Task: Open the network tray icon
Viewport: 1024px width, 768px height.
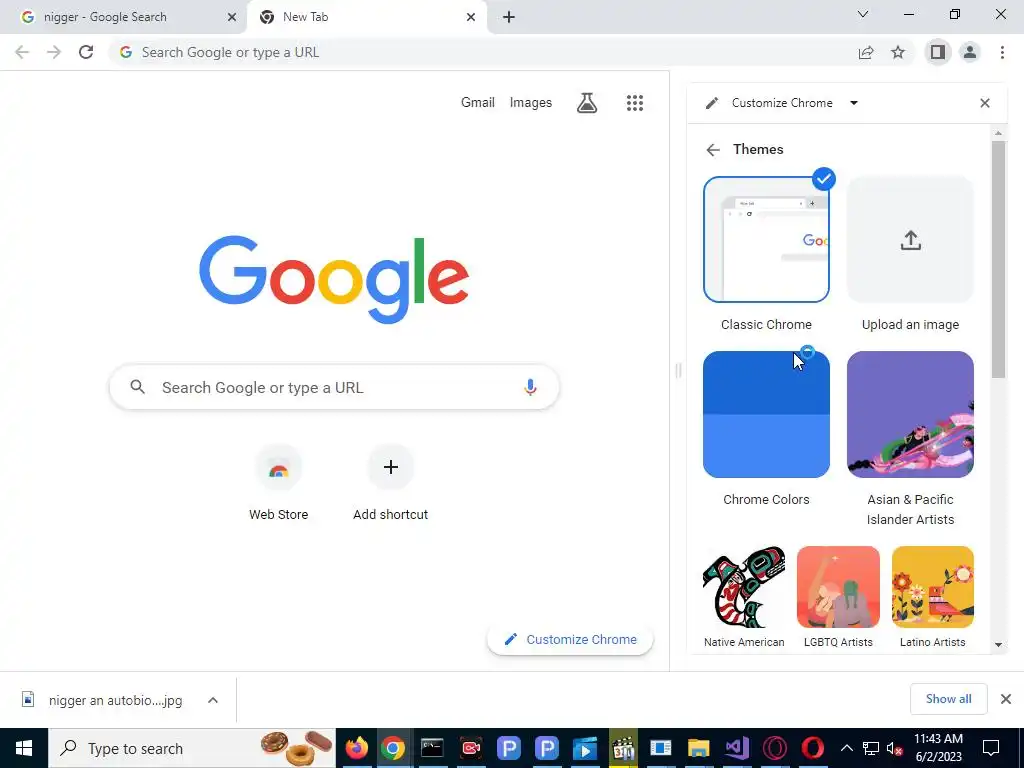Action: [871, 749]
